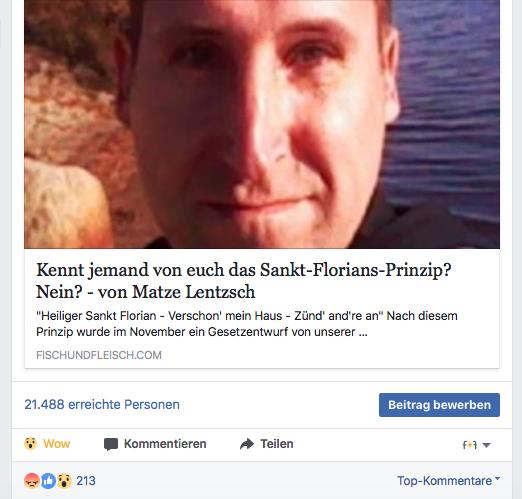This screenshot has width=522, height=499.
Task: Expand the post-as identity selector arrow
Action: click(x=487, y=445)
